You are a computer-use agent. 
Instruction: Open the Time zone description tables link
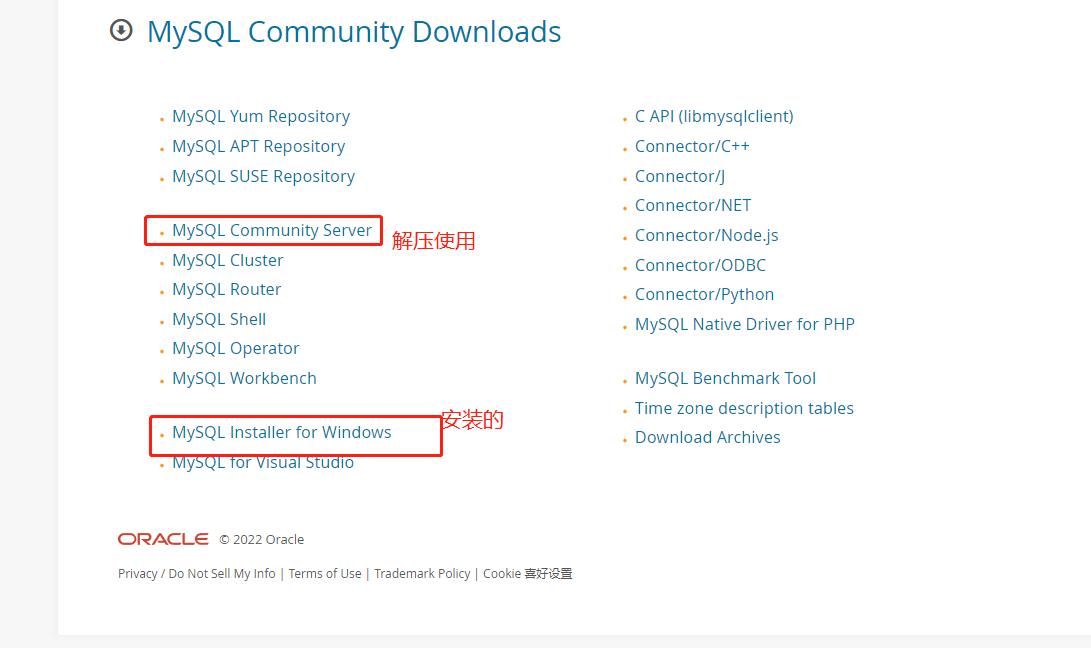pyautogui.click(x=744, y=409)
